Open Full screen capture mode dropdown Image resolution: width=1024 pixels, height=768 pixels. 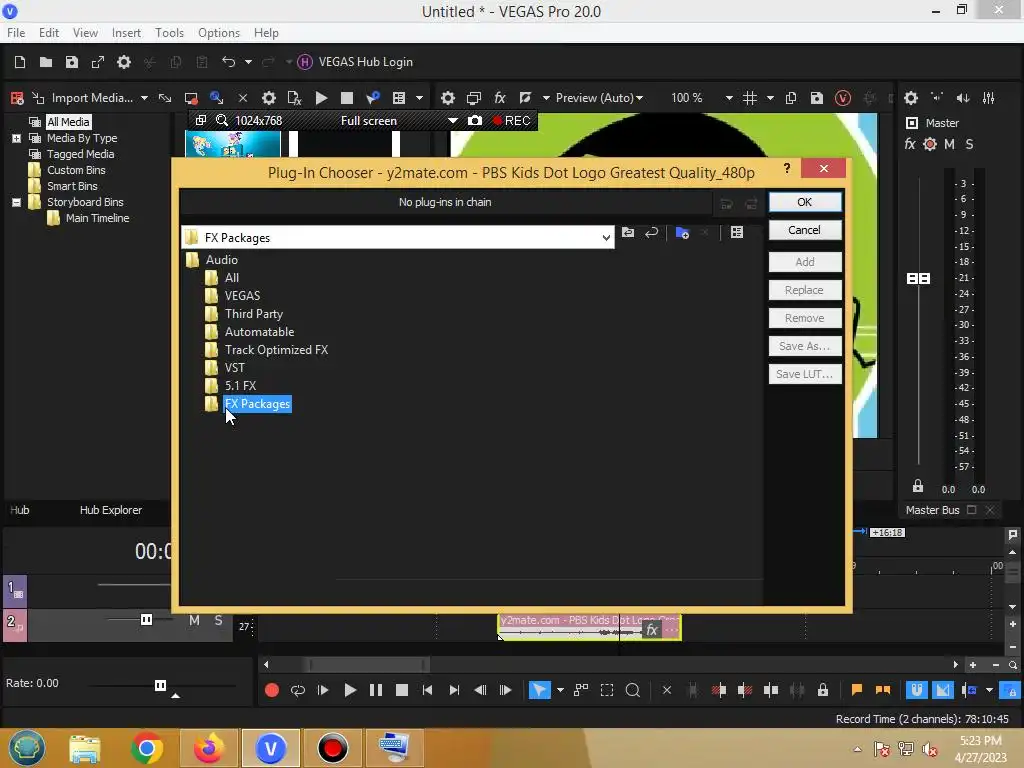pos(453,121)
